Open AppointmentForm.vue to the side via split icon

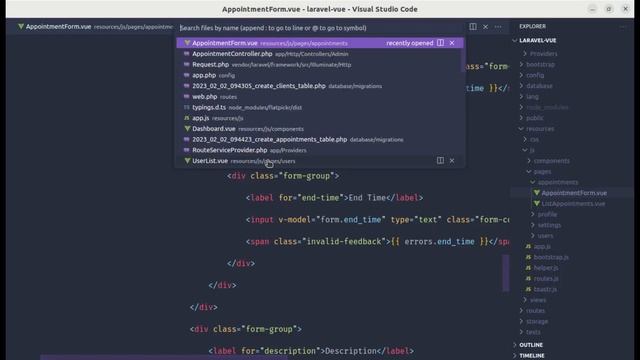[440, 43]
